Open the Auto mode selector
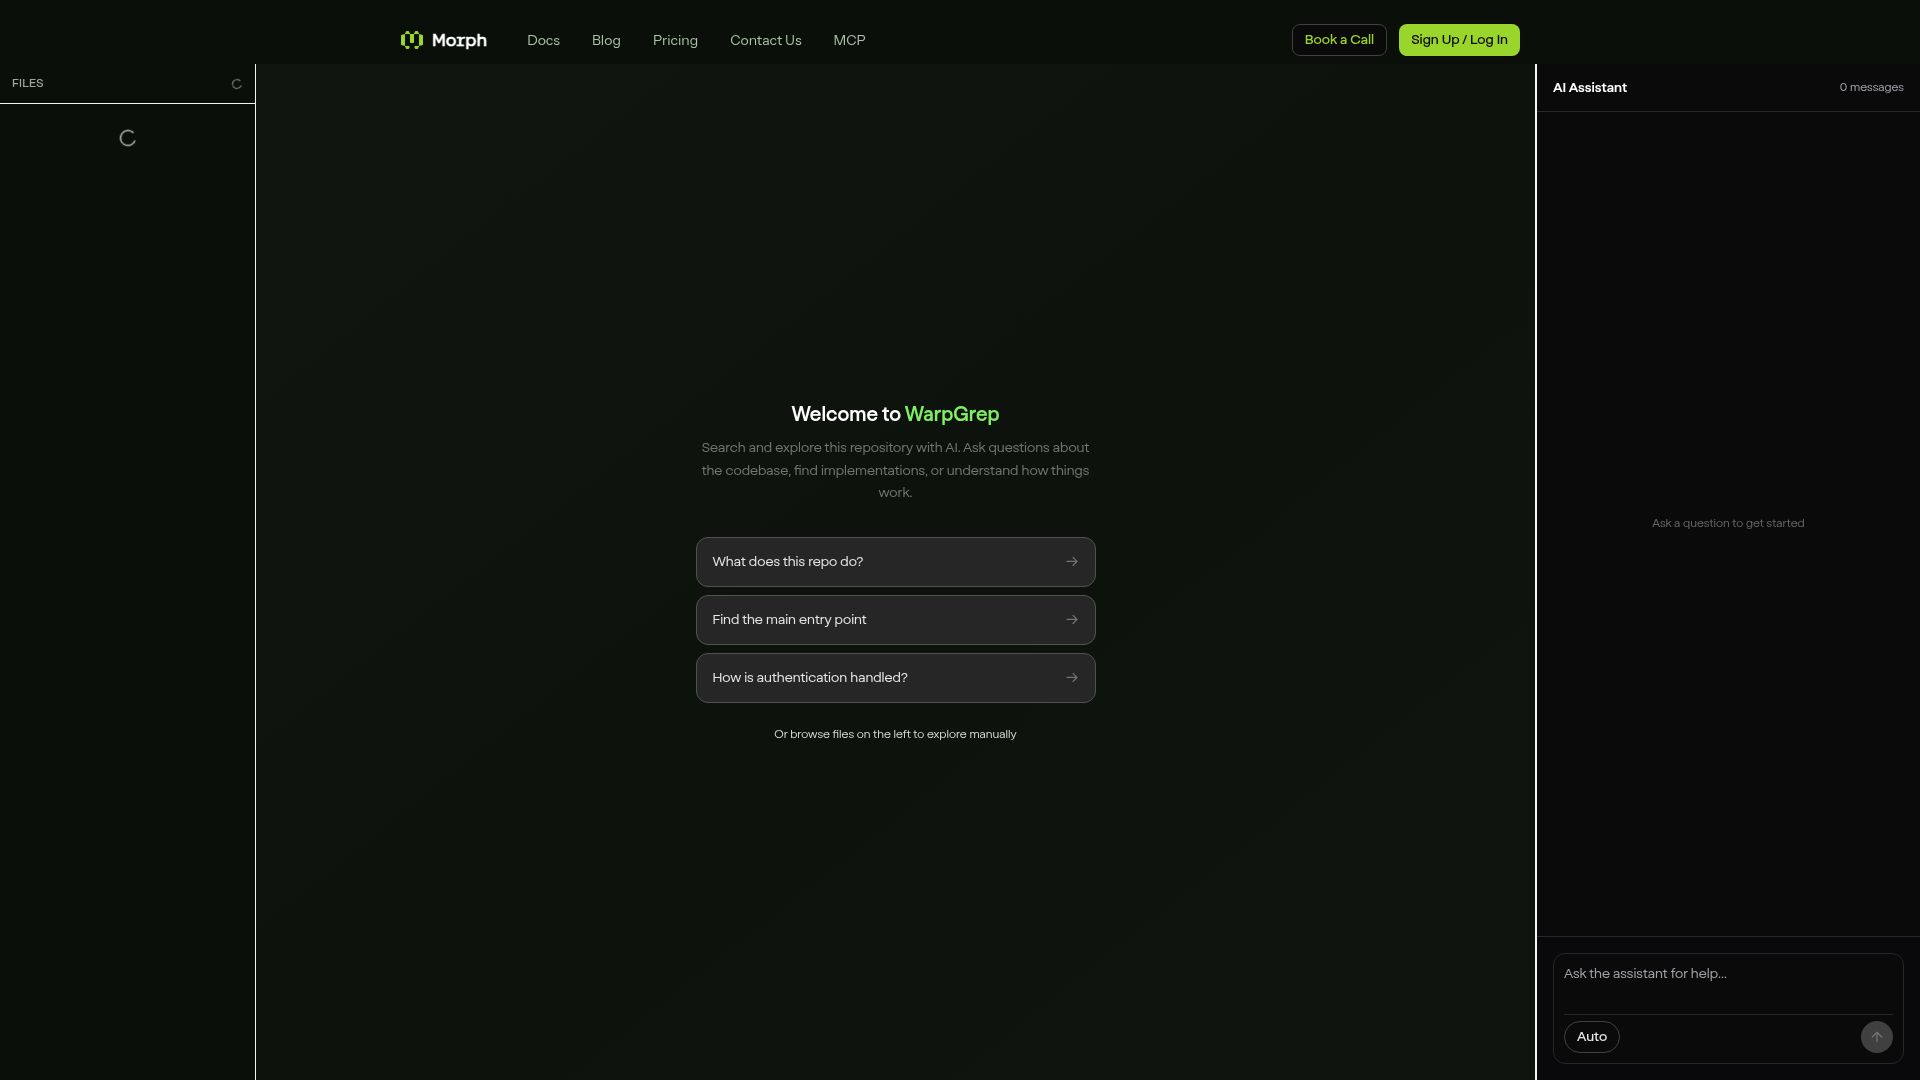 (1591, 1037)
